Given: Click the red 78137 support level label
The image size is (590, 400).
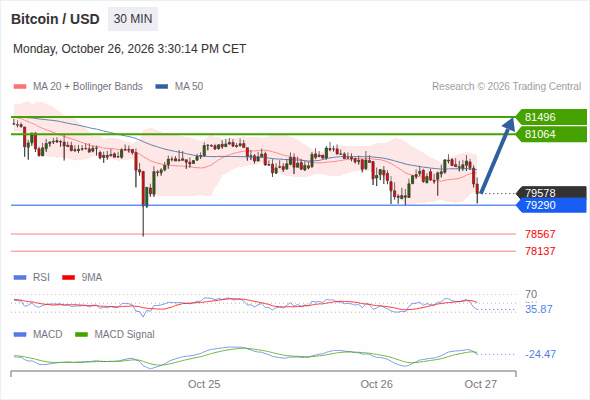Looking at the screenshot, I should pyautogui.click(x=540, y=251).
